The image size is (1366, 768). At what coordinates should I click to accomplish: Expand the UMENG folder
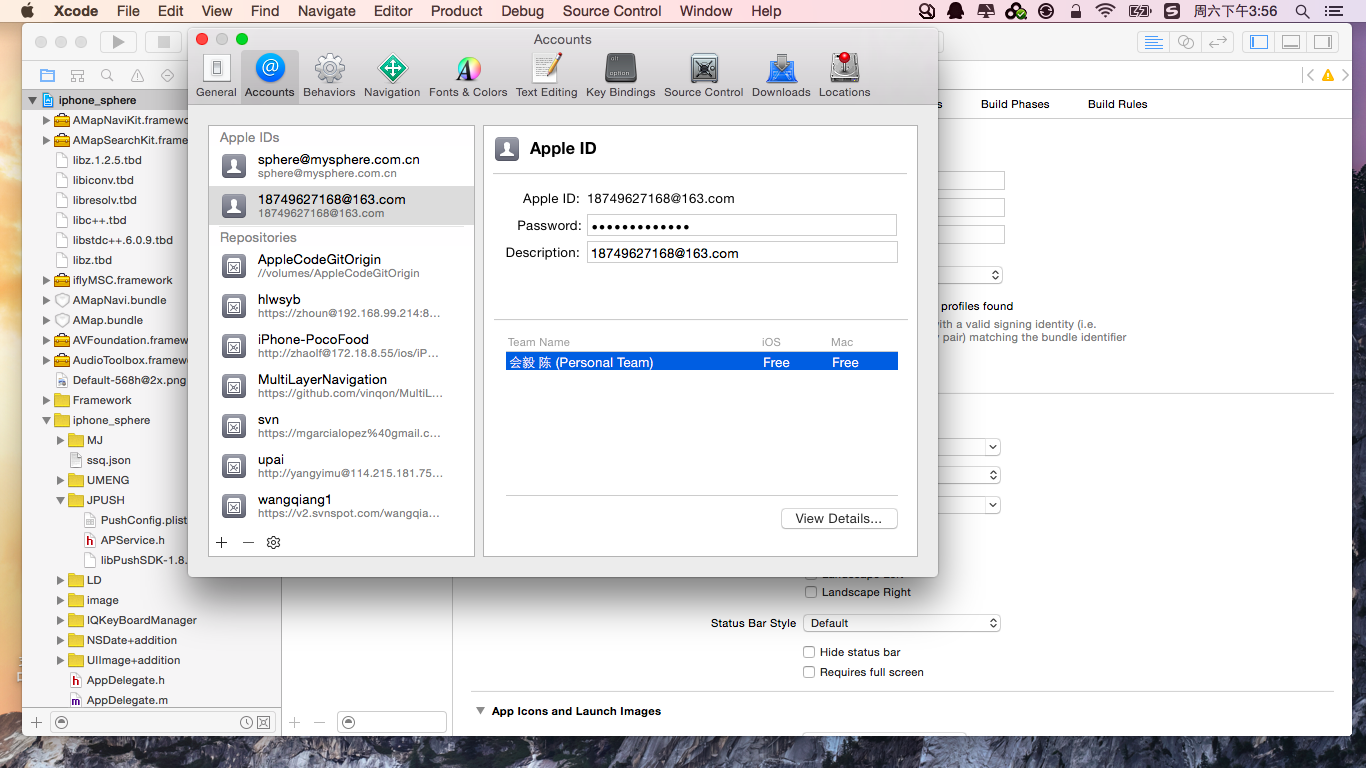[x=60, y=480]
